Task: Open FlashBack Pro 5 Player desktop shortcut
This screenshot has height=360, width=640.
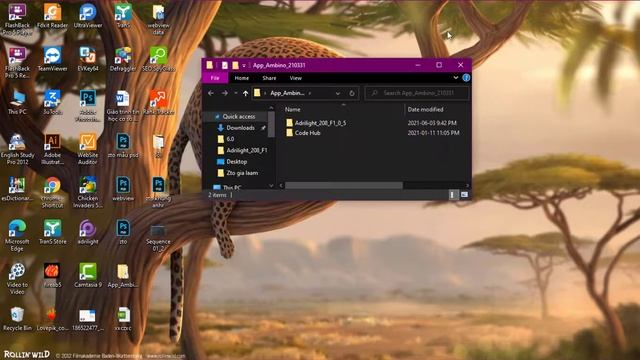Action: coord(17,19)
